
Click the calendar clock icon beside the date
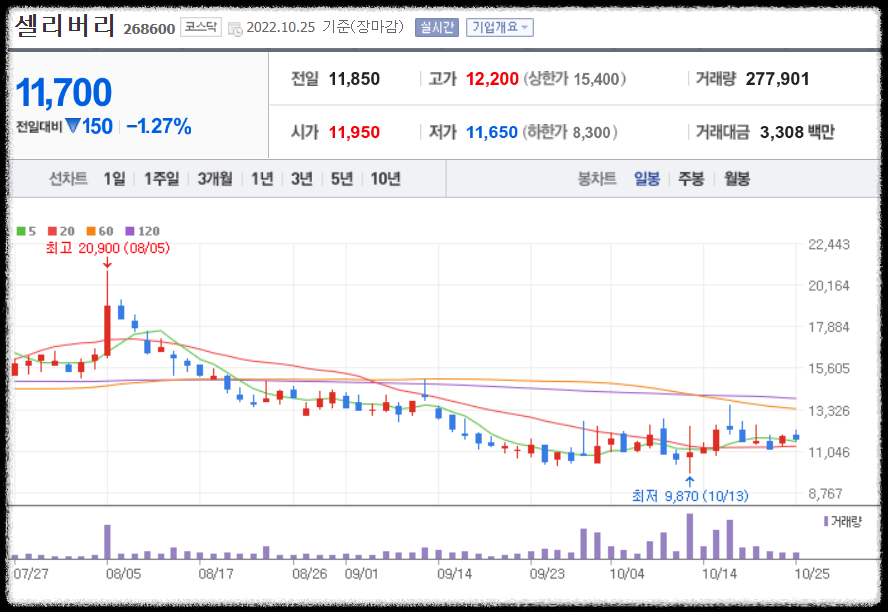tap(235, 28)
